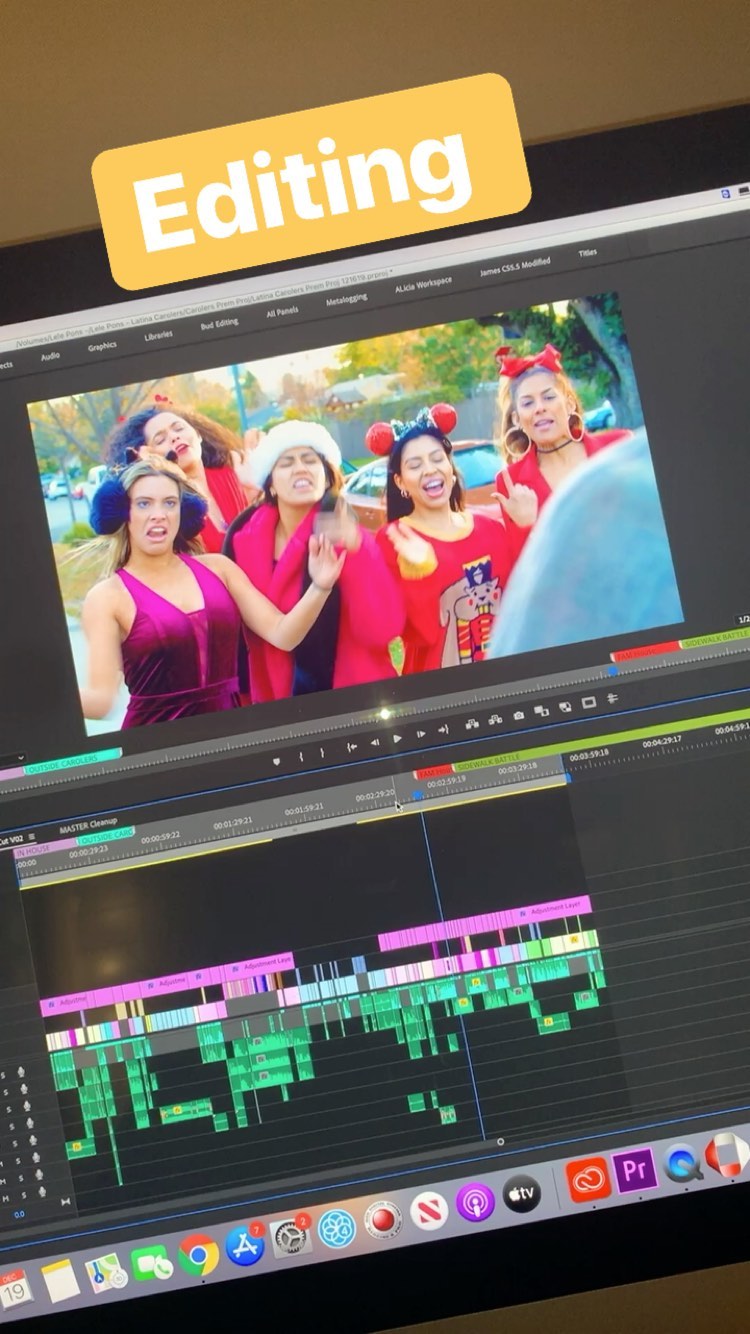This screenshot has width=750, height=1334.
Task: Open the News app from the Dock
Action: 429,1210
